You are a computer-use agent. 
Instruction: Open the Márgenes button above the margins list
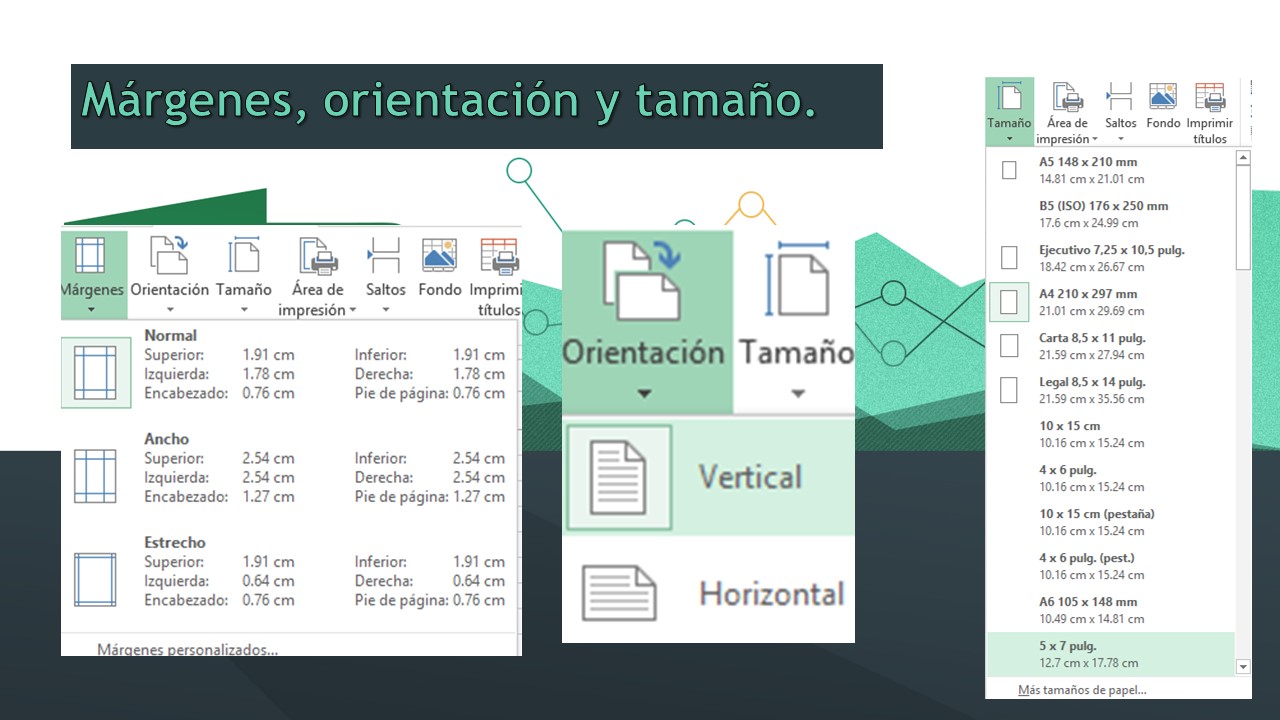(94, 275)
